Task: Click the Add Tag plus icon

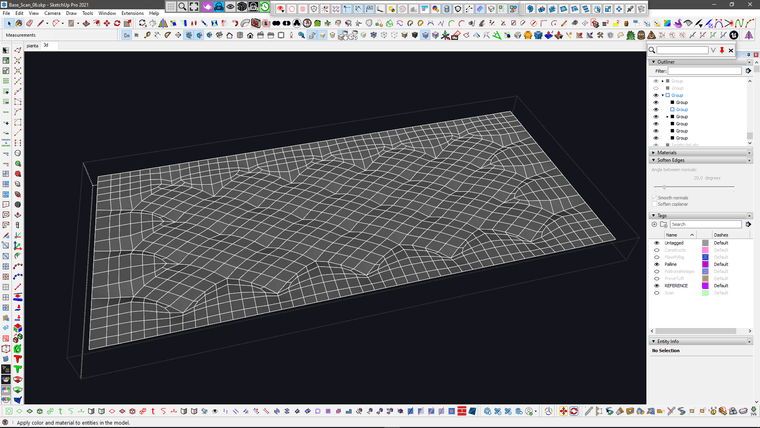Action: [x=656, y=224]
